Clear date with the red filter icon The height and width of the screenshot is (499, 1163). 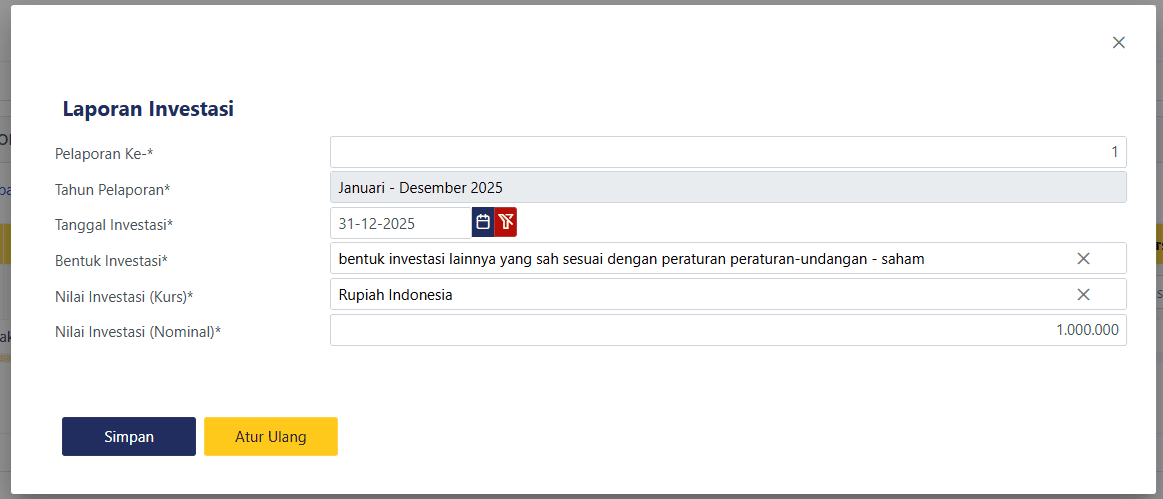[x=506, y=222]
